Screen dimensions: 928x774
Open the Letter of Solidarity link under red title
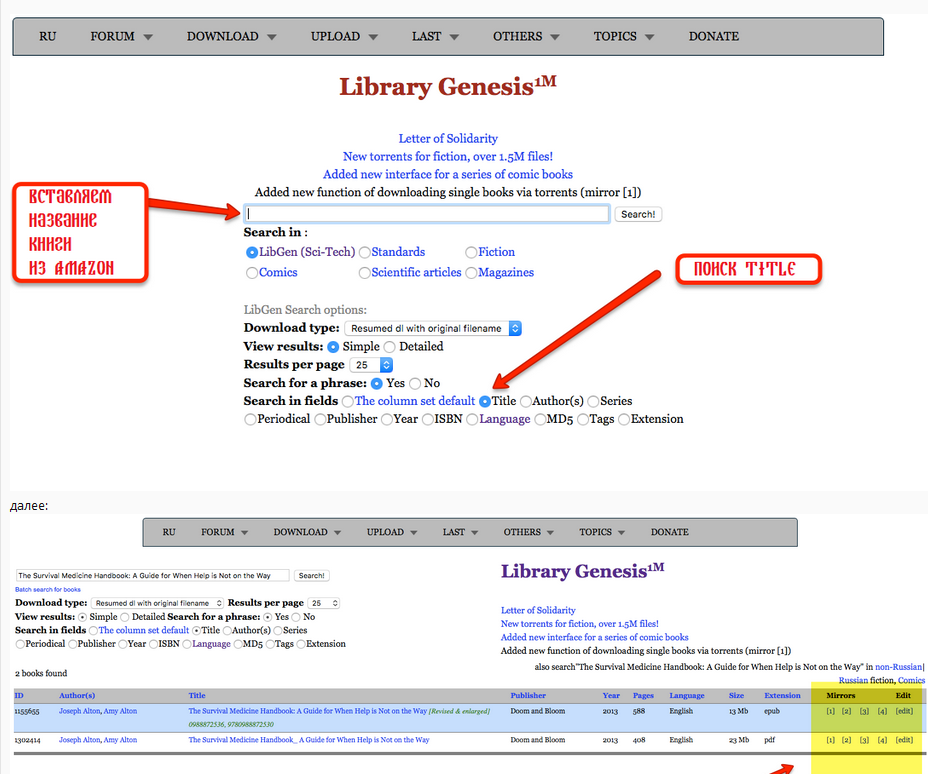[448, 138]
